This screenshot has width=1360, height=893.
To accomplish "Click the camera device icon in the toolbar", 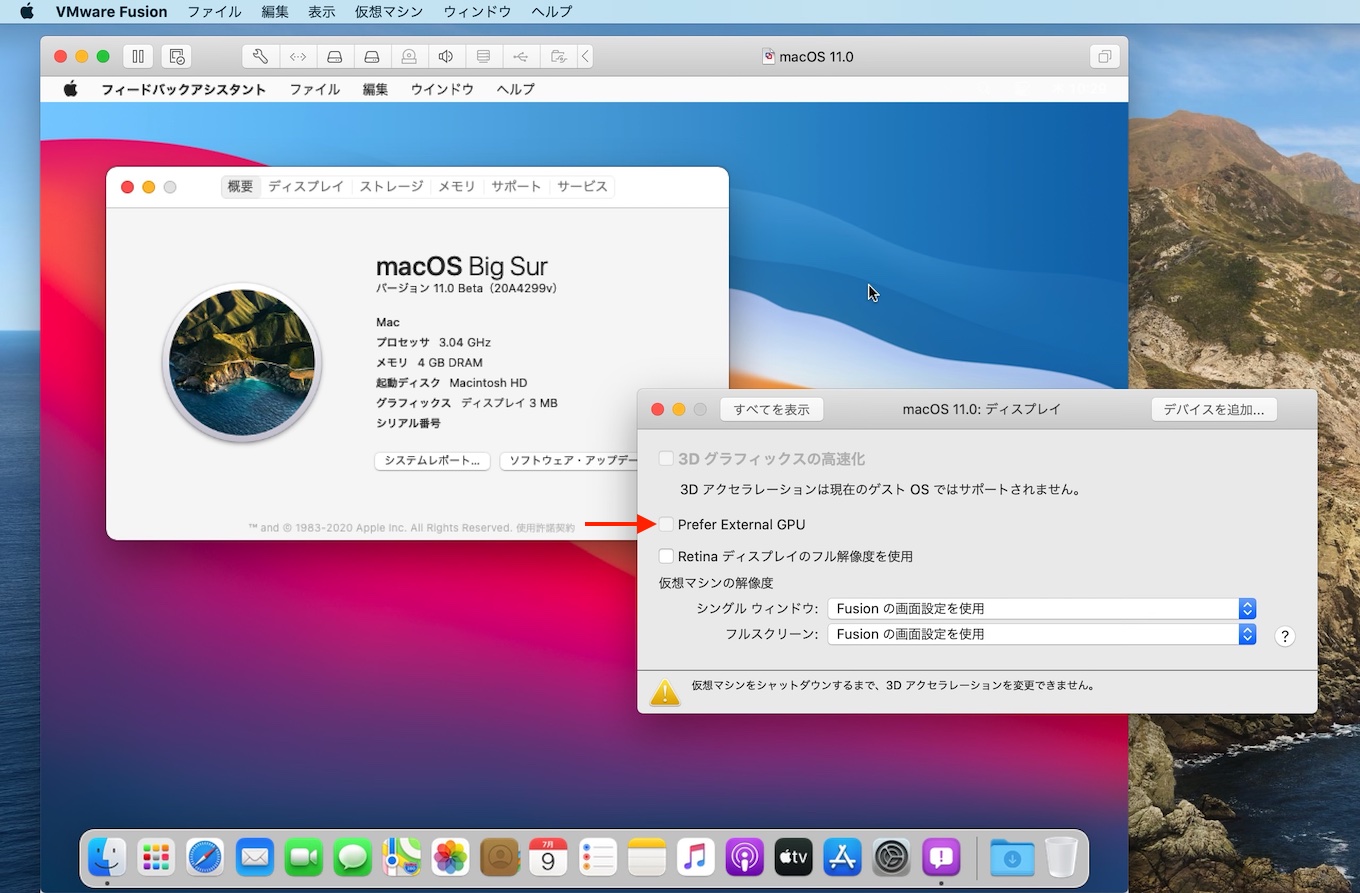I will point(409,57).
